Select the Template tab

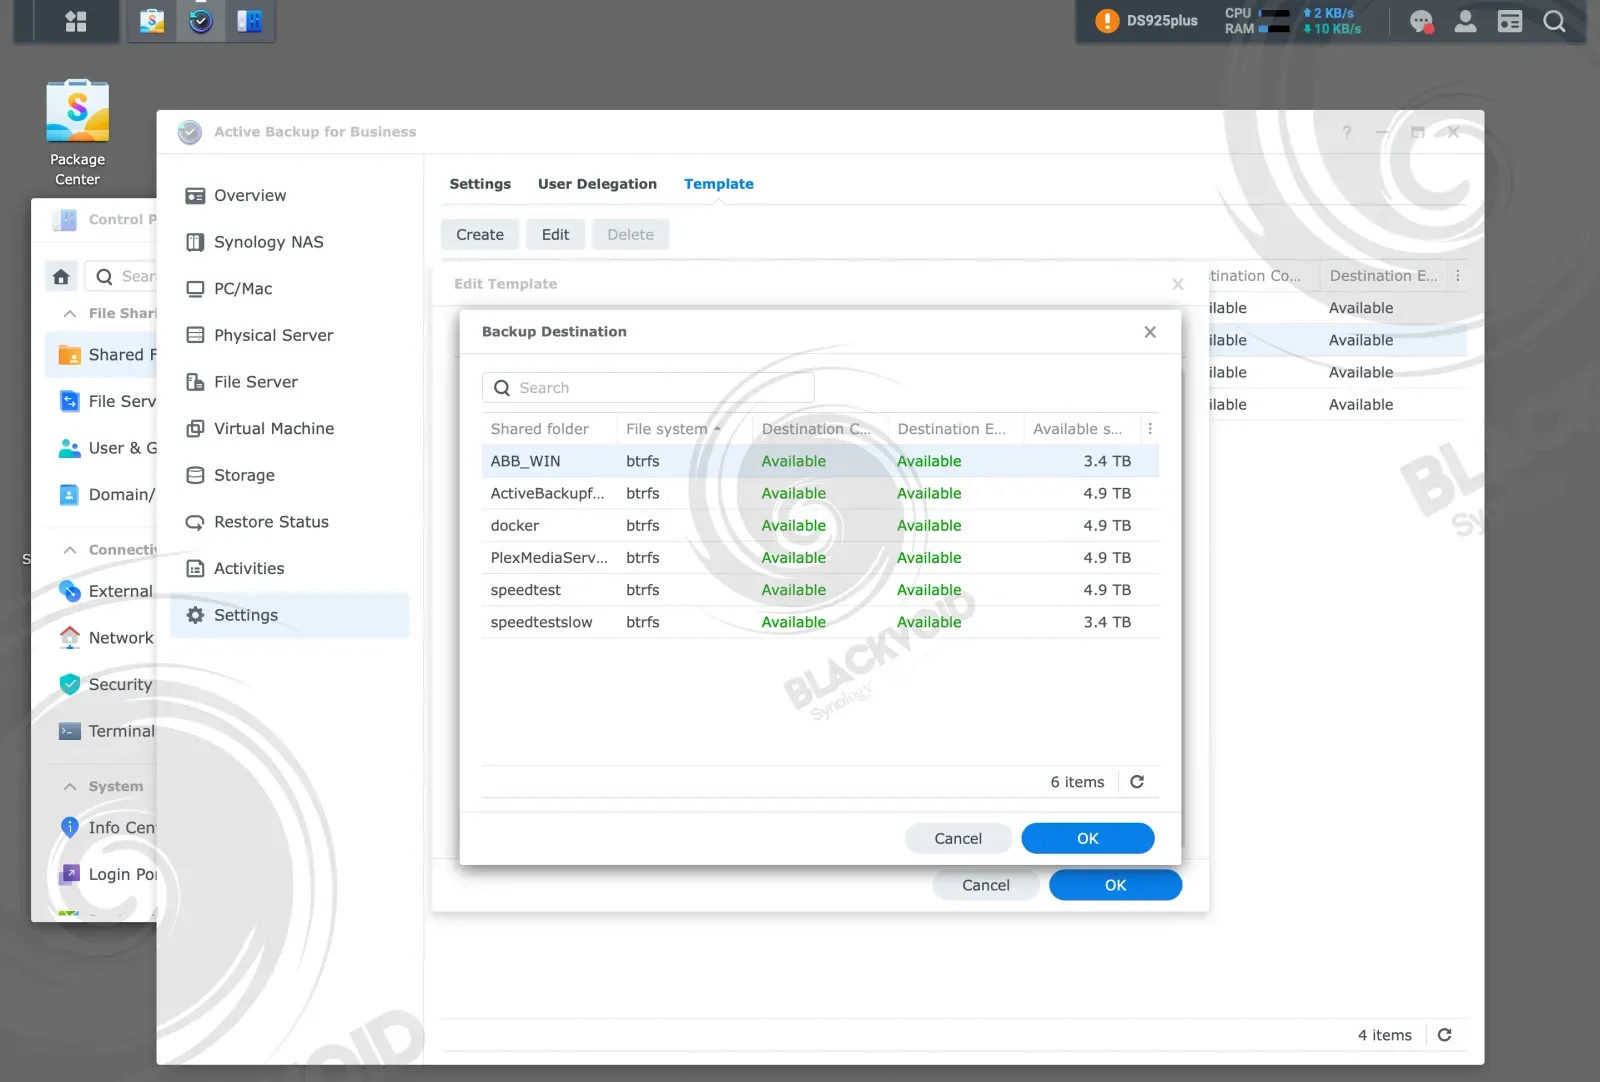click(719, 184)
